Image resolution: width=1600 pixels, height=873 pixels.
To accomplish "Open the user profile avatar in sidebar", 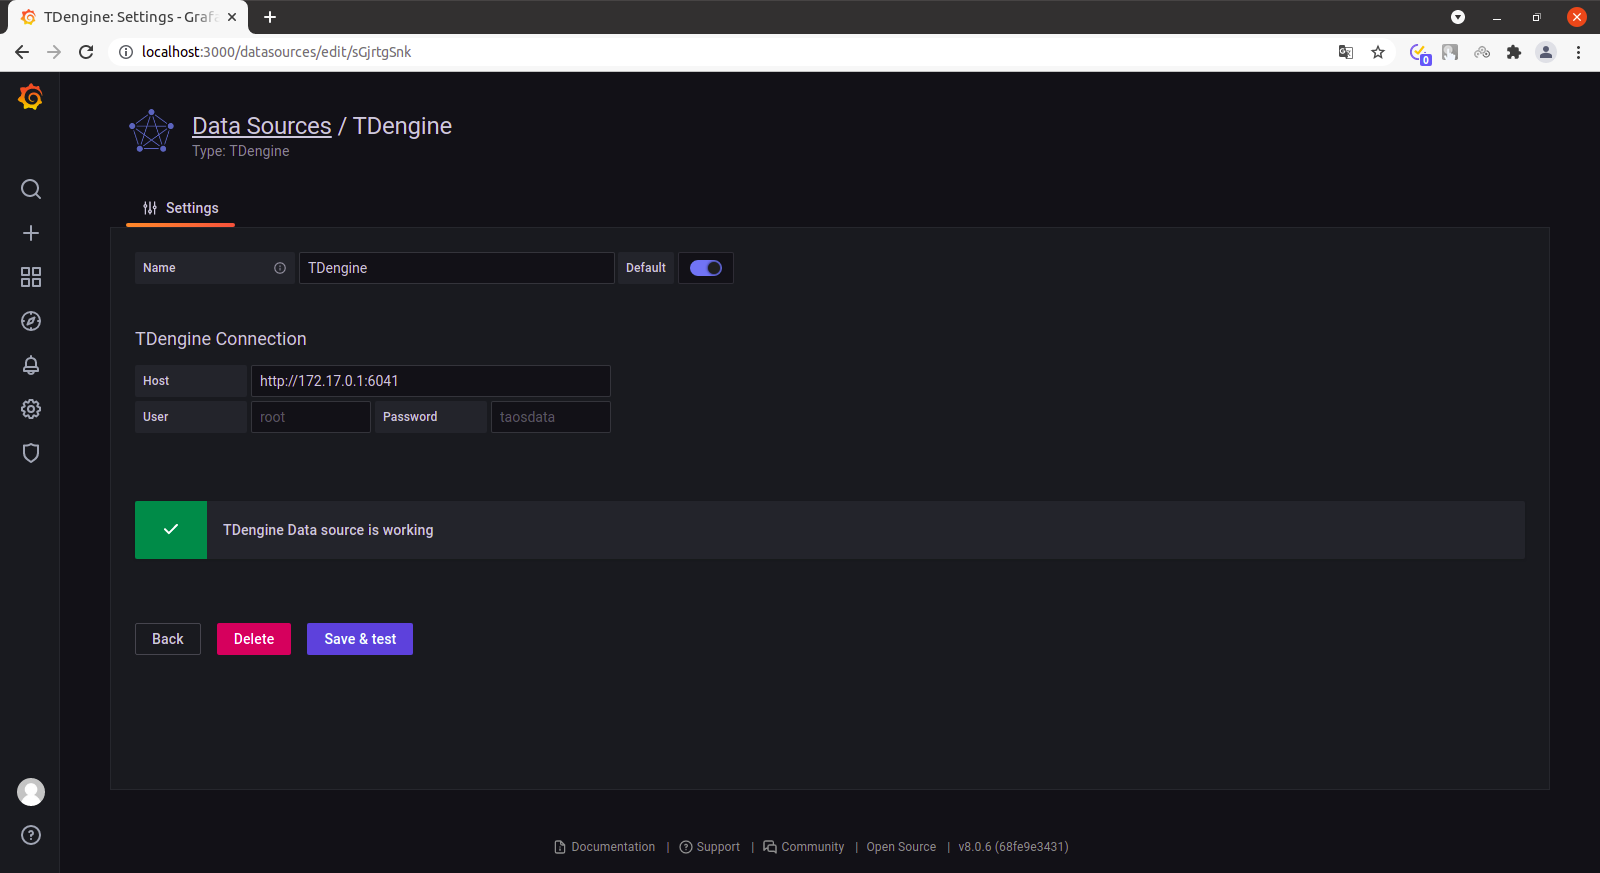I will (x=31, y=792).
